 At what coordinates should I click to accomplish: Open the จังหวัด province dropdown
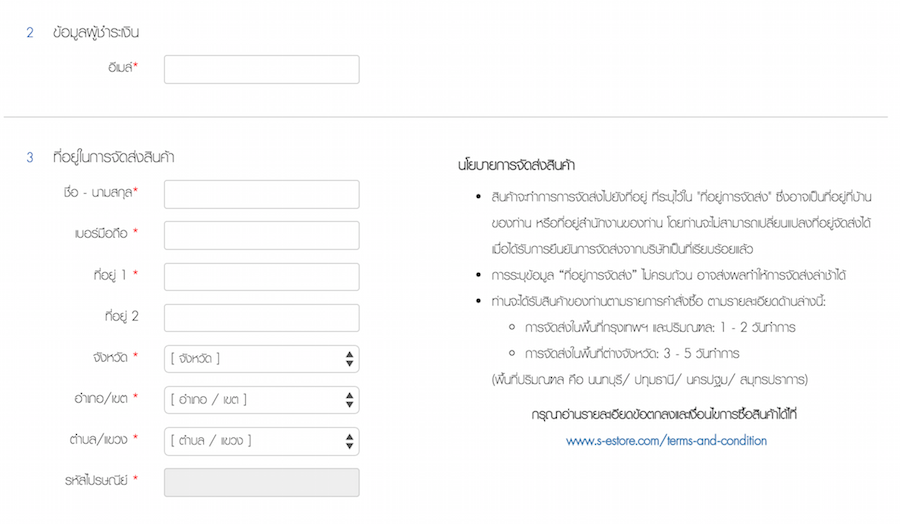tap(261, 358)
